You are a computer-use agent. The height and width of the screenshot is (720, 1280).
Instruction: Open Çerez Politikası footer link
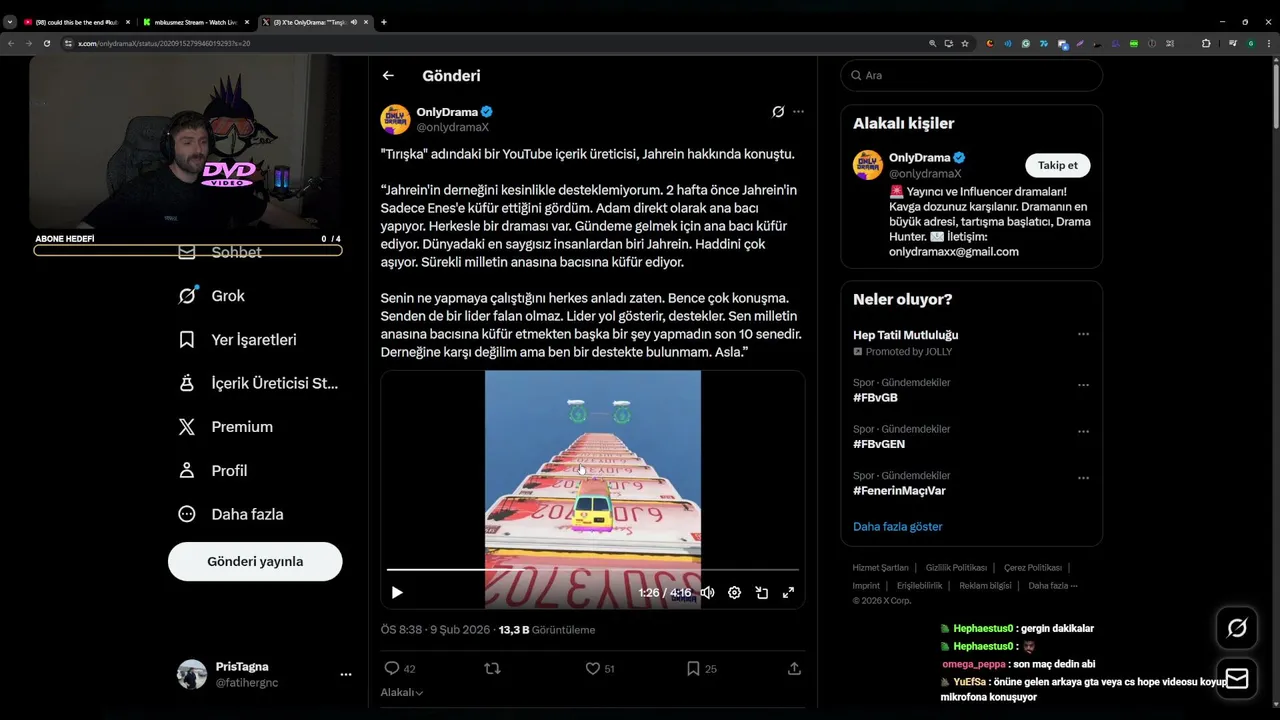pos(1033,568)
